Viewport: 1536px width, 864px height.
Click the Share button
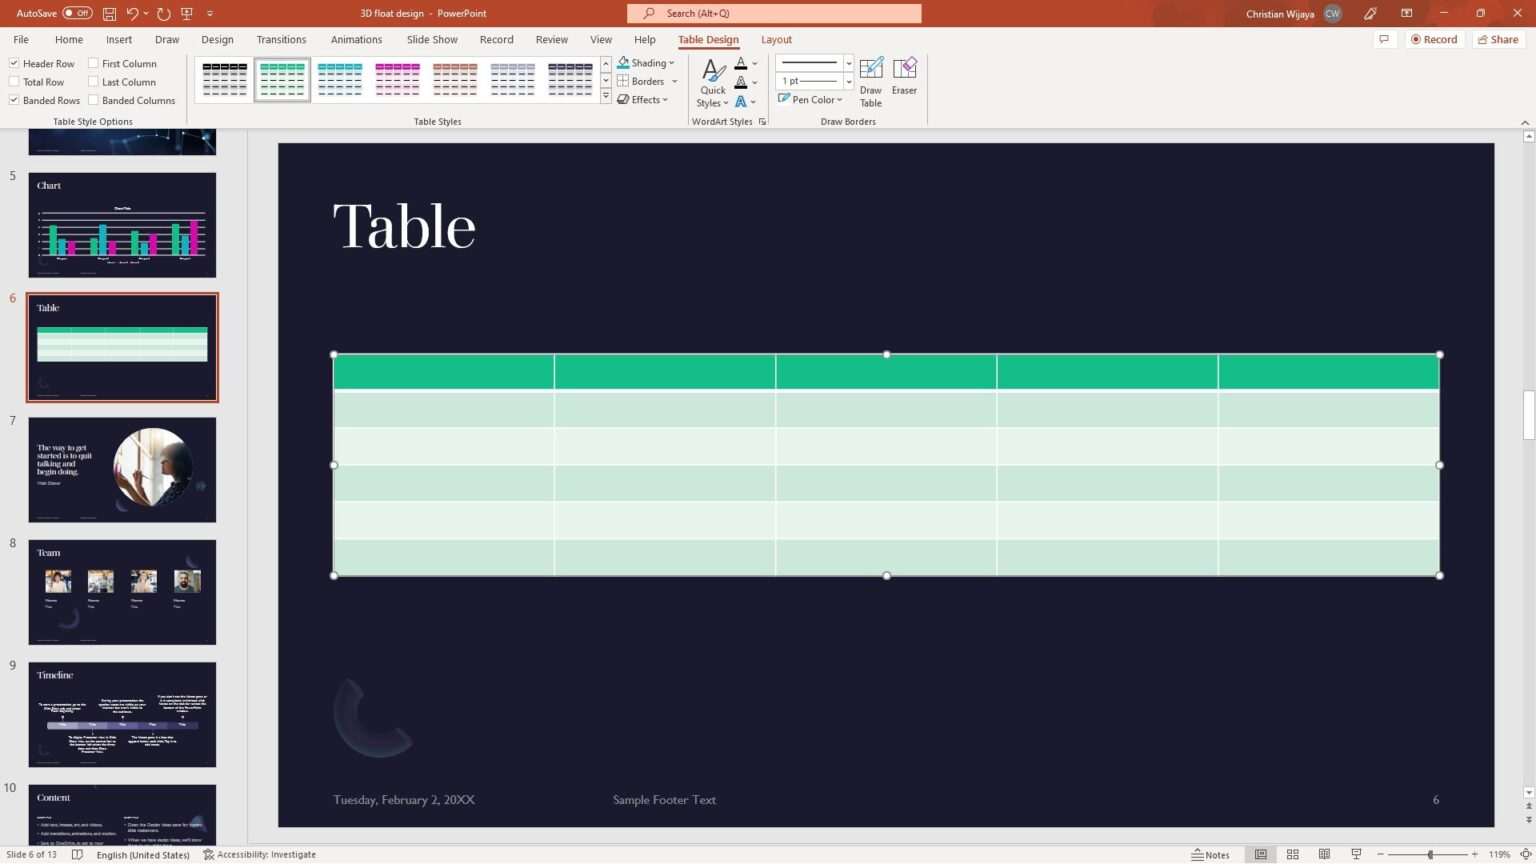pos(1498,40)
